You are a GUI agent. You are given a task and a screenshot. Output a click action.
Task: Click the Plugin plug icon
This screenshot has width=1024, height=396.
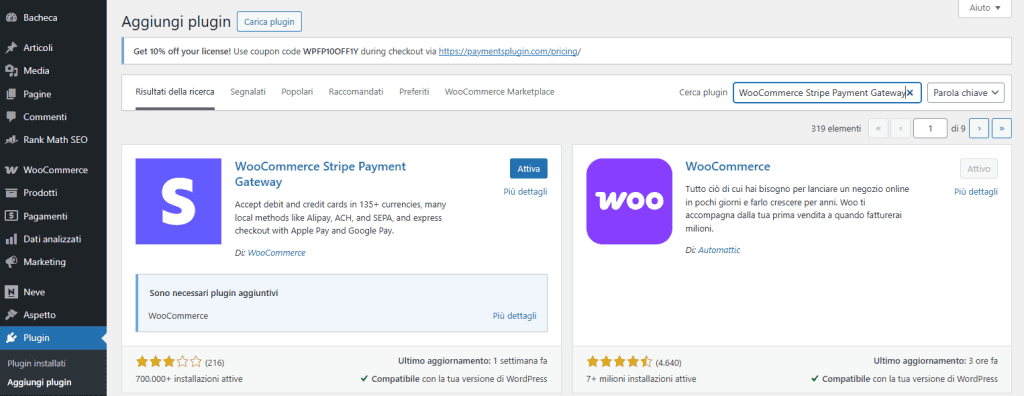pos(10,338)
